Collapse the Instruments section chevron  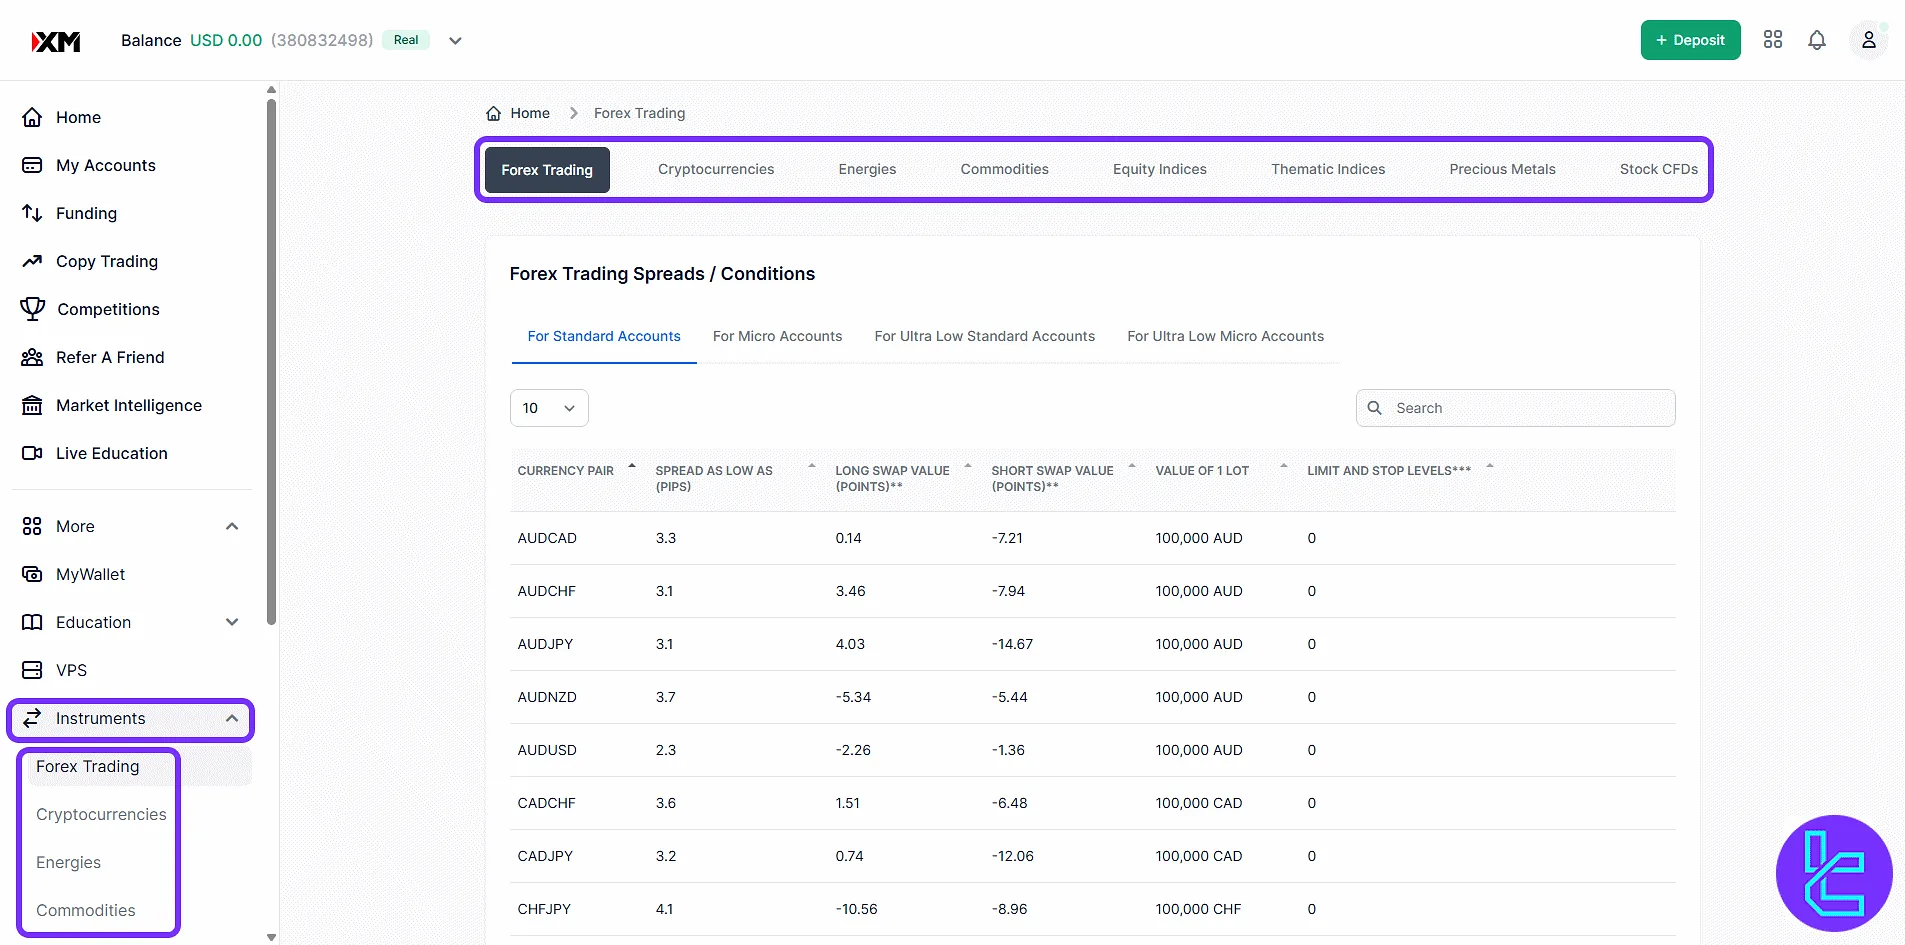tap(232, 718)
